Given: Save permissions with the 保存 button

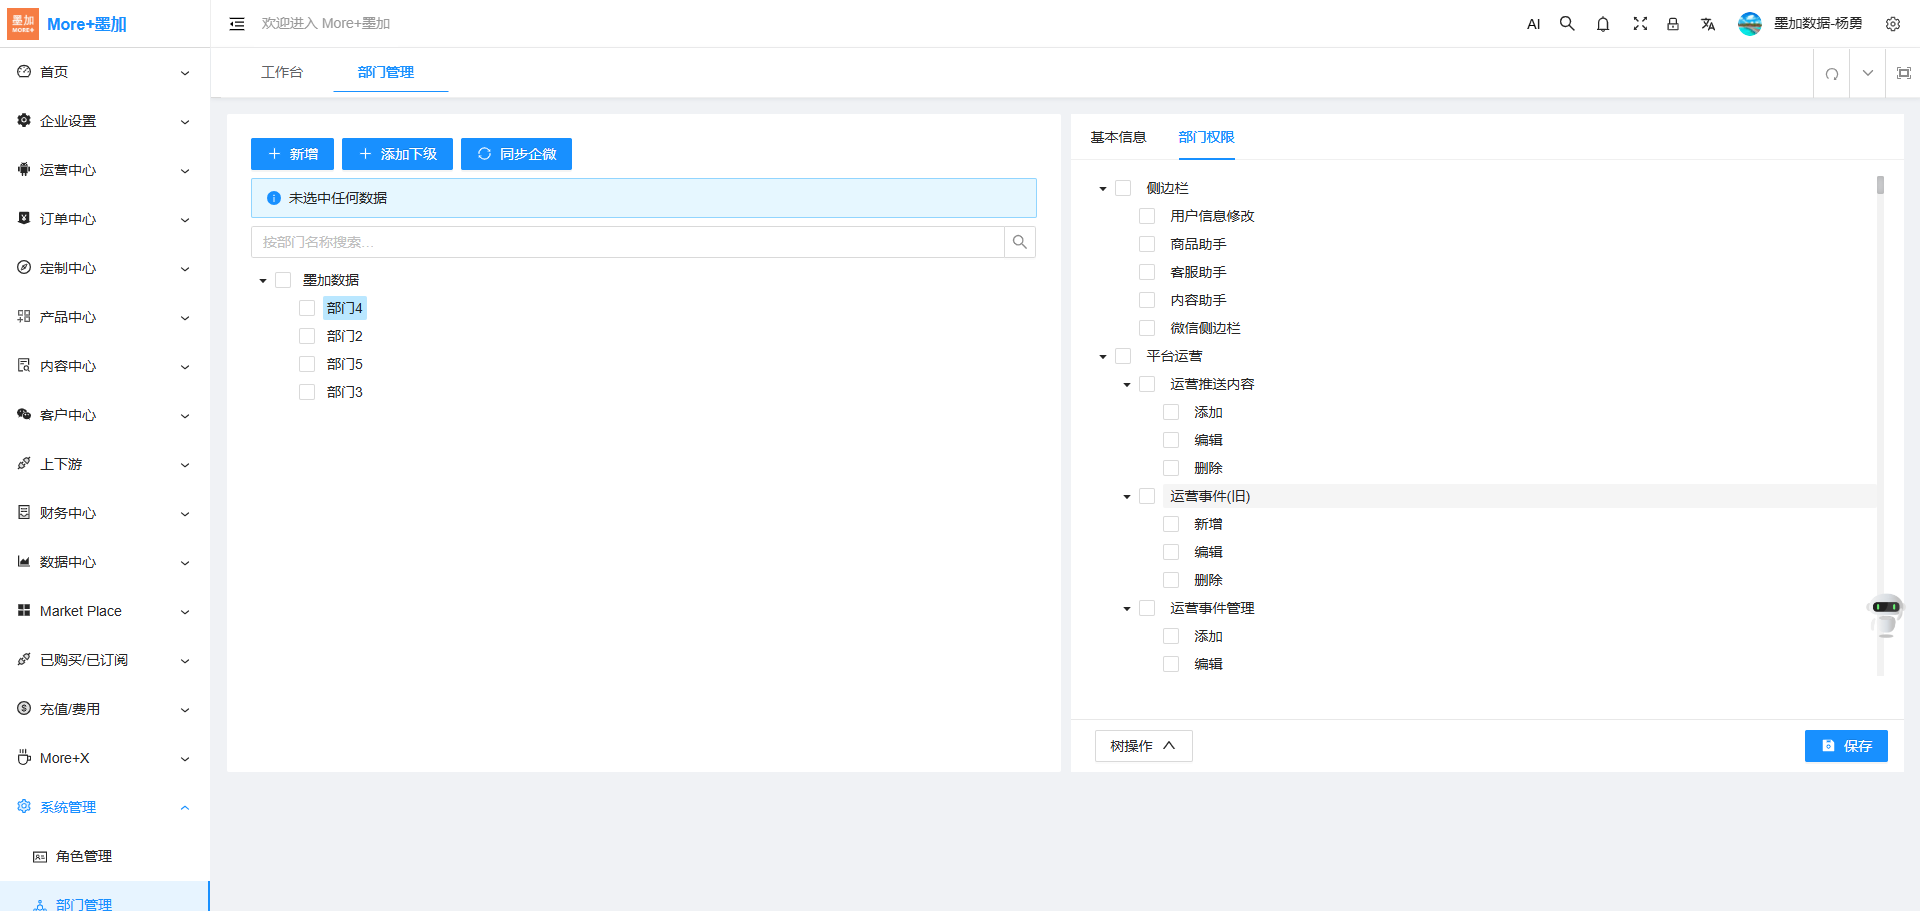Looking at the screenshot, I should click(1845, 746).
